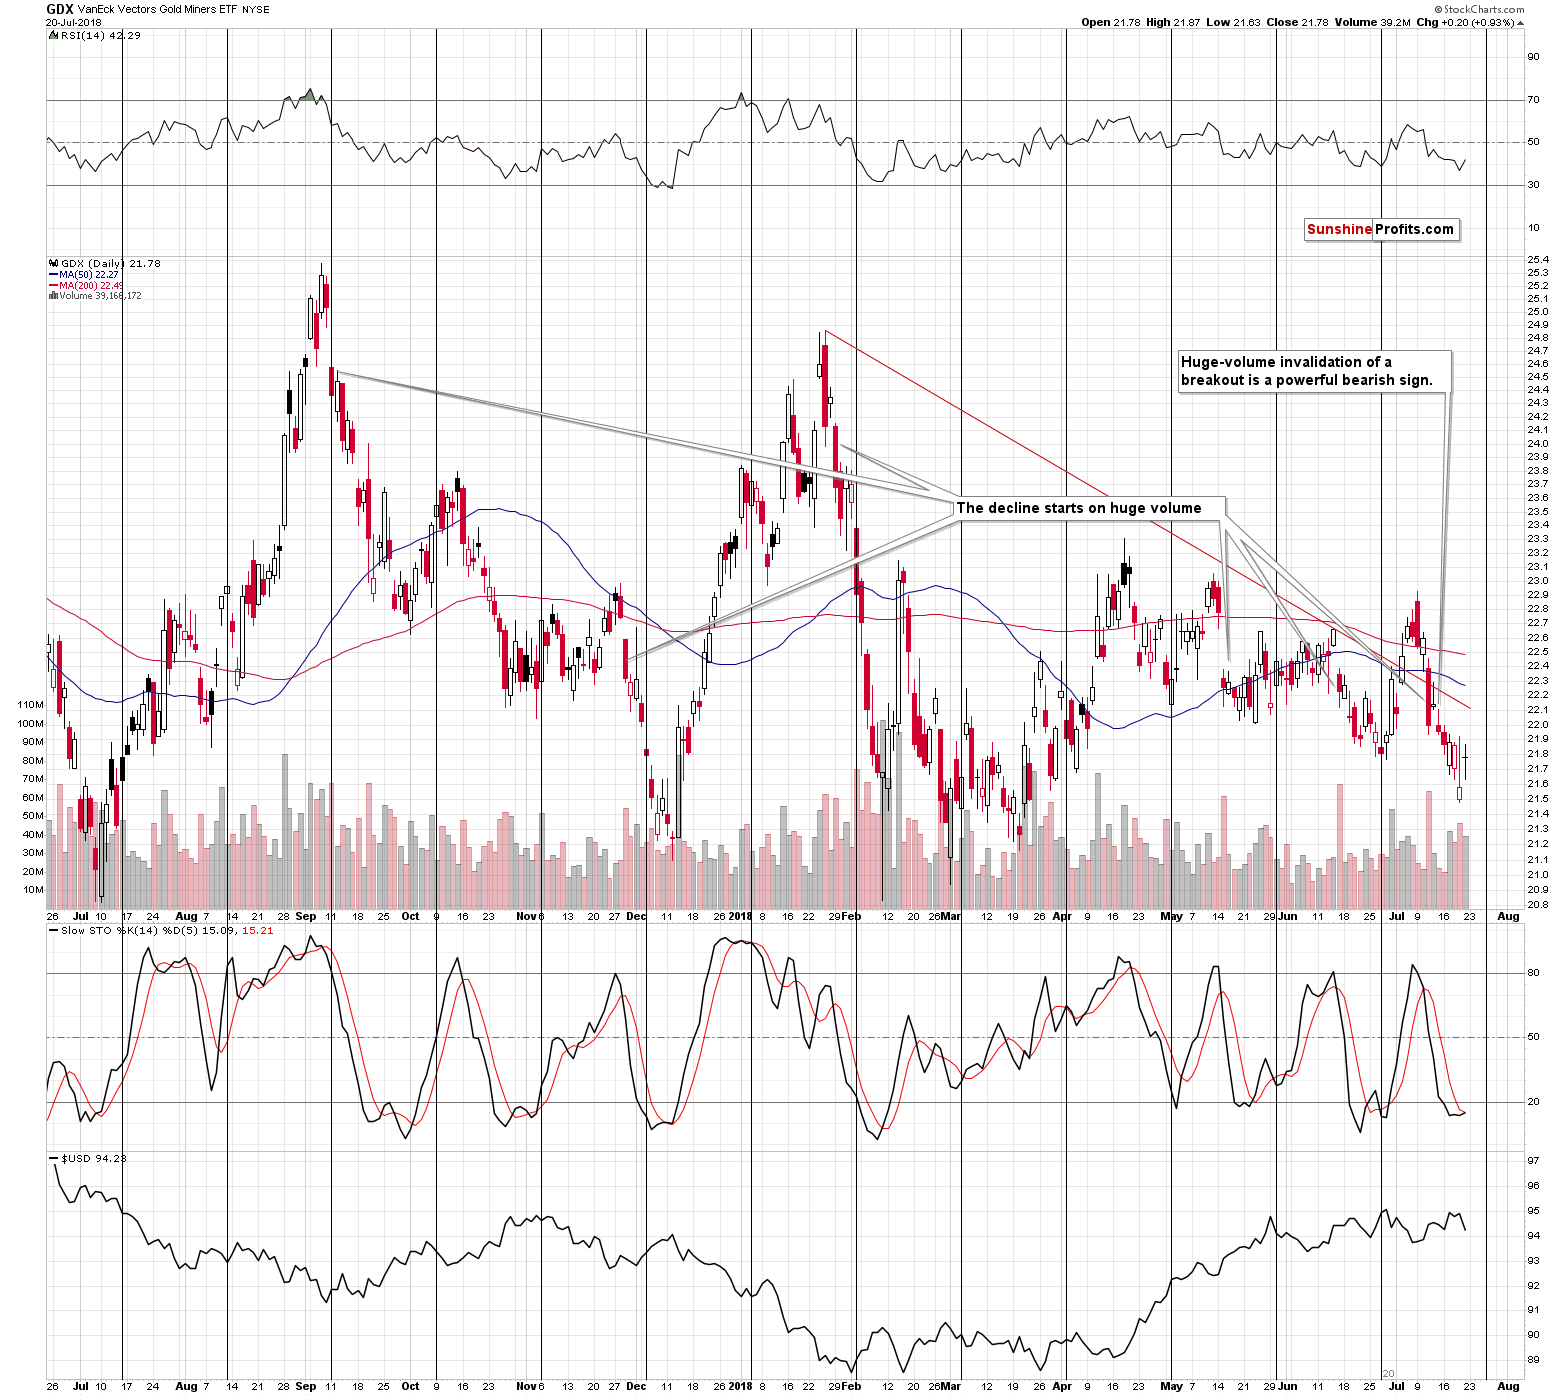The image size is (1565, 1396).
Task: Click the '90' label on RSI axis
Action: coord(1533,57)
